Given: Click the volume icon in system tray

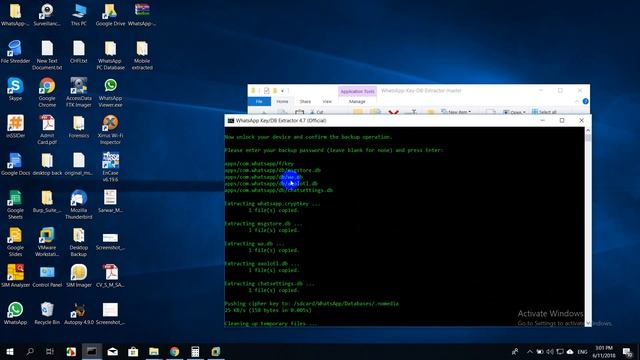Looking at the screenshot, I should [x=550, y=351].
